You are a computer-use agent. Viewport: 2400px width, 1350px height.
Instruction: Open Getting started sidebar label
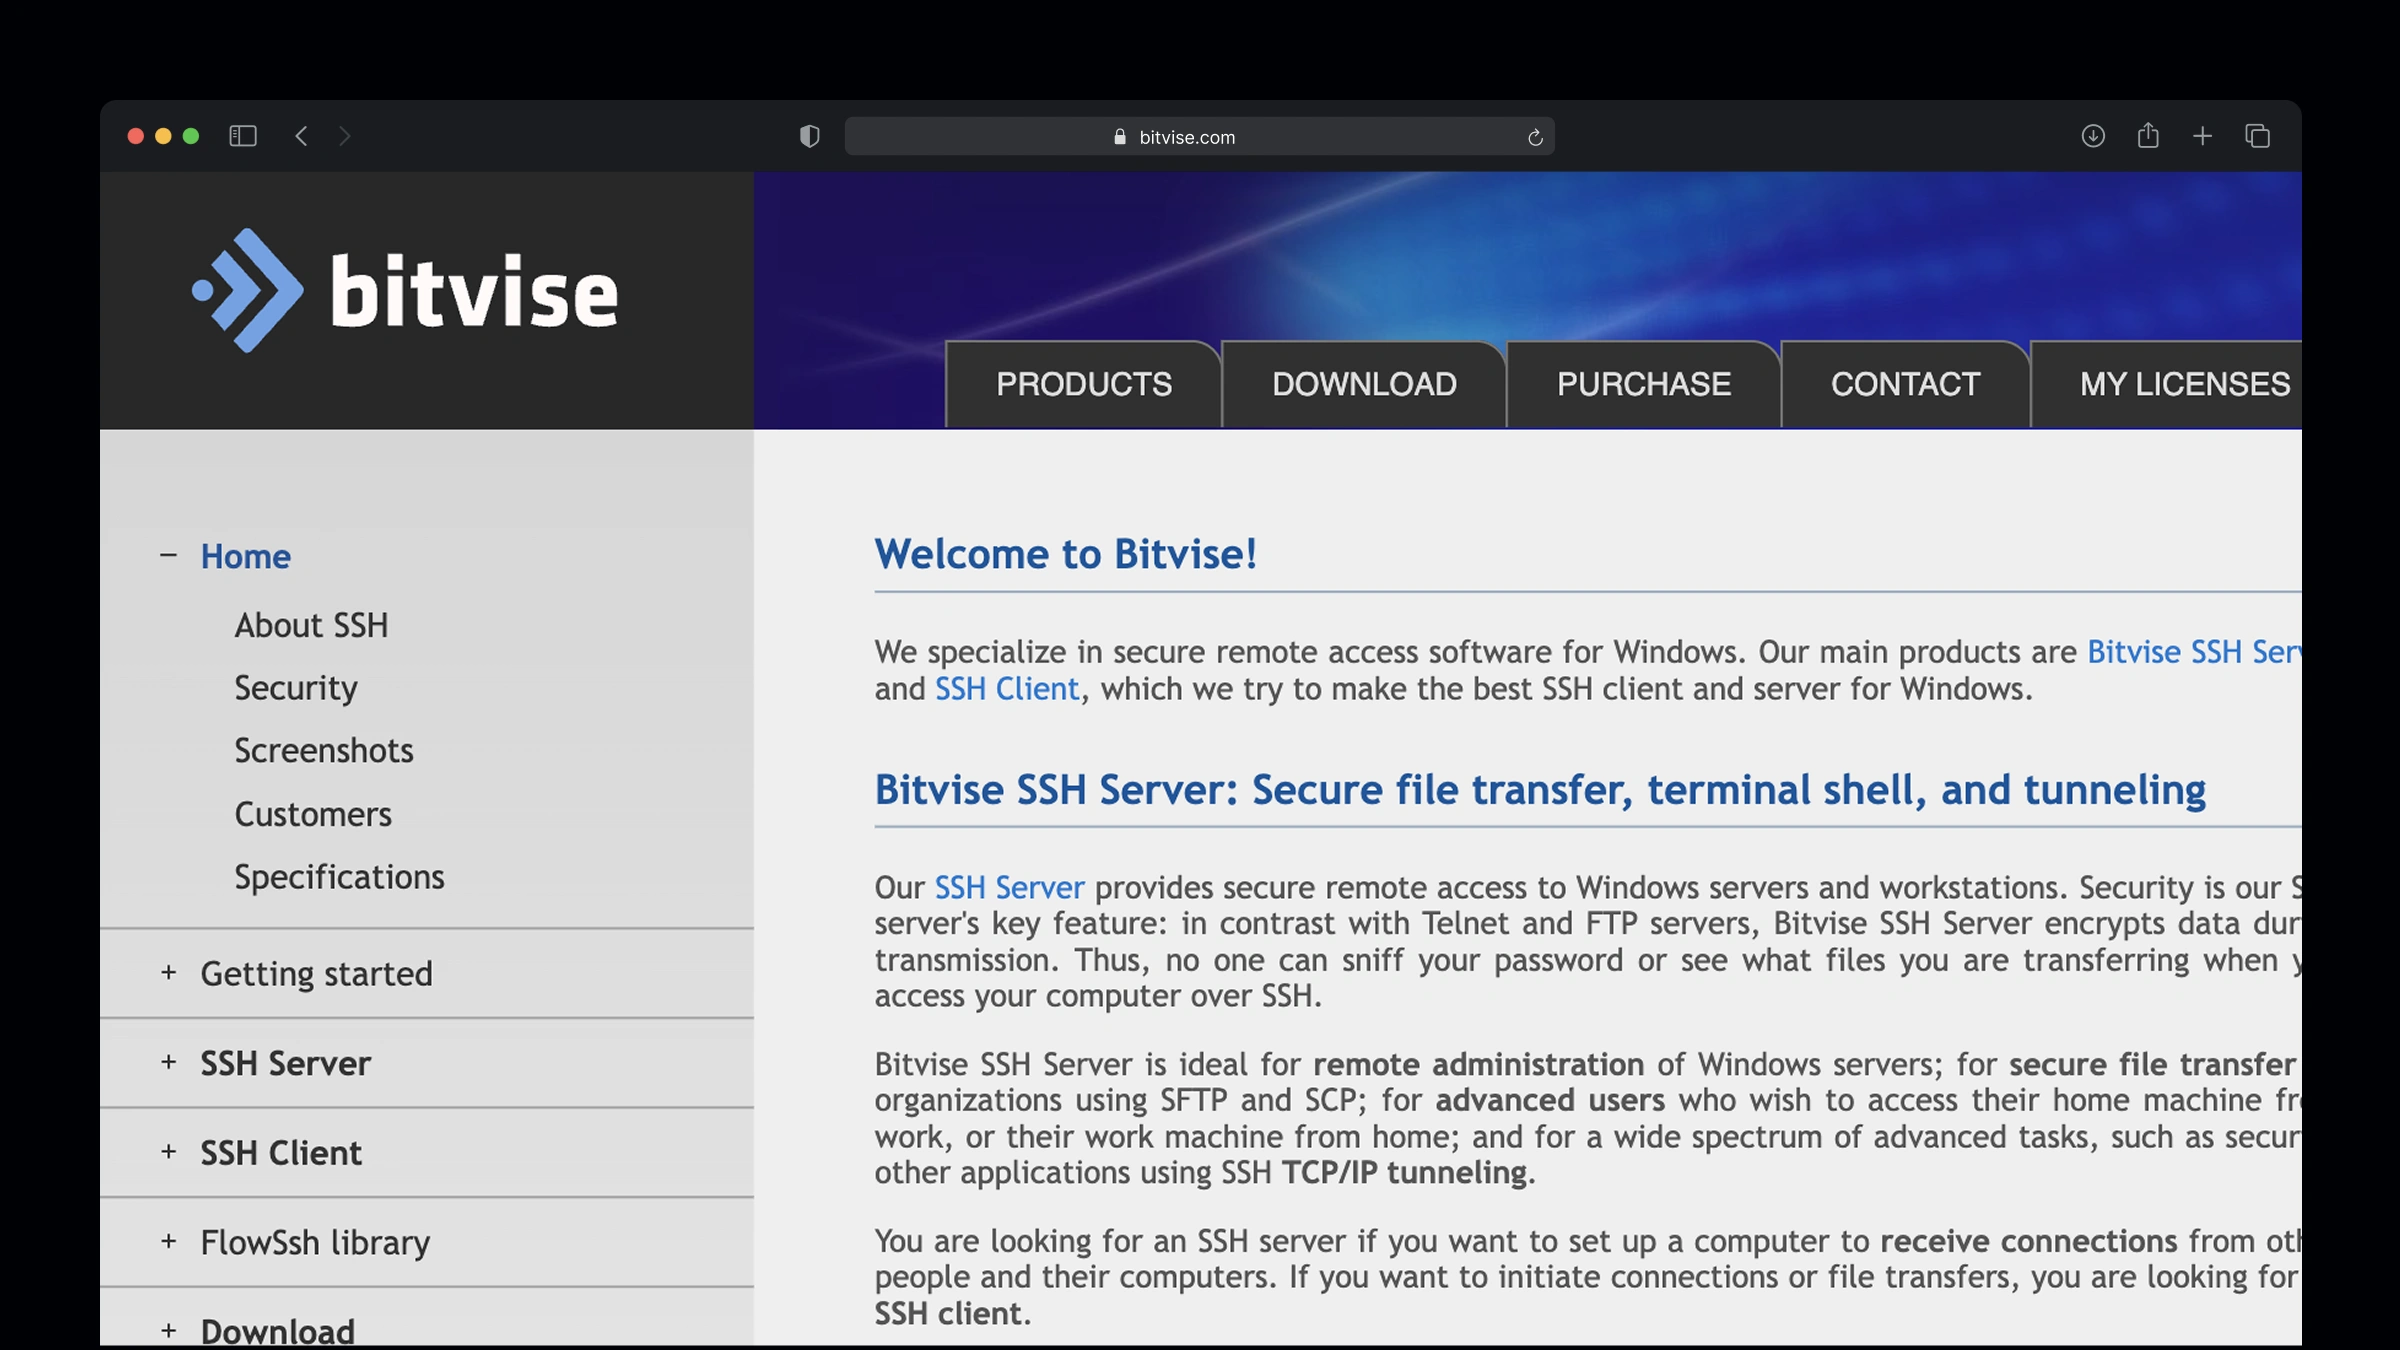click(x=316, y=974)
